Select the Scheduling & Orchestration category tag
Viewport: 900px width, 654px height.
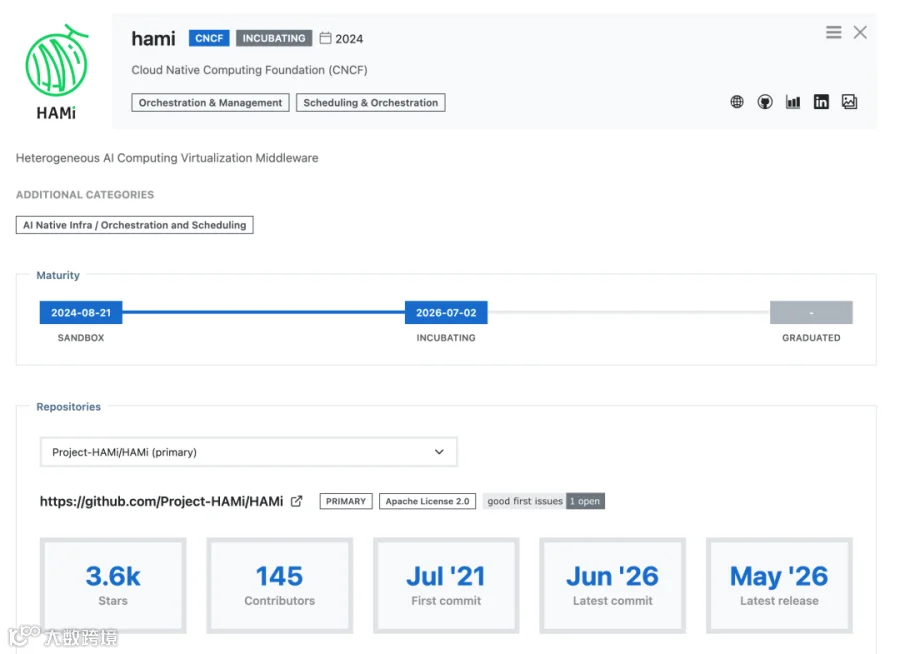click(370, 103)
